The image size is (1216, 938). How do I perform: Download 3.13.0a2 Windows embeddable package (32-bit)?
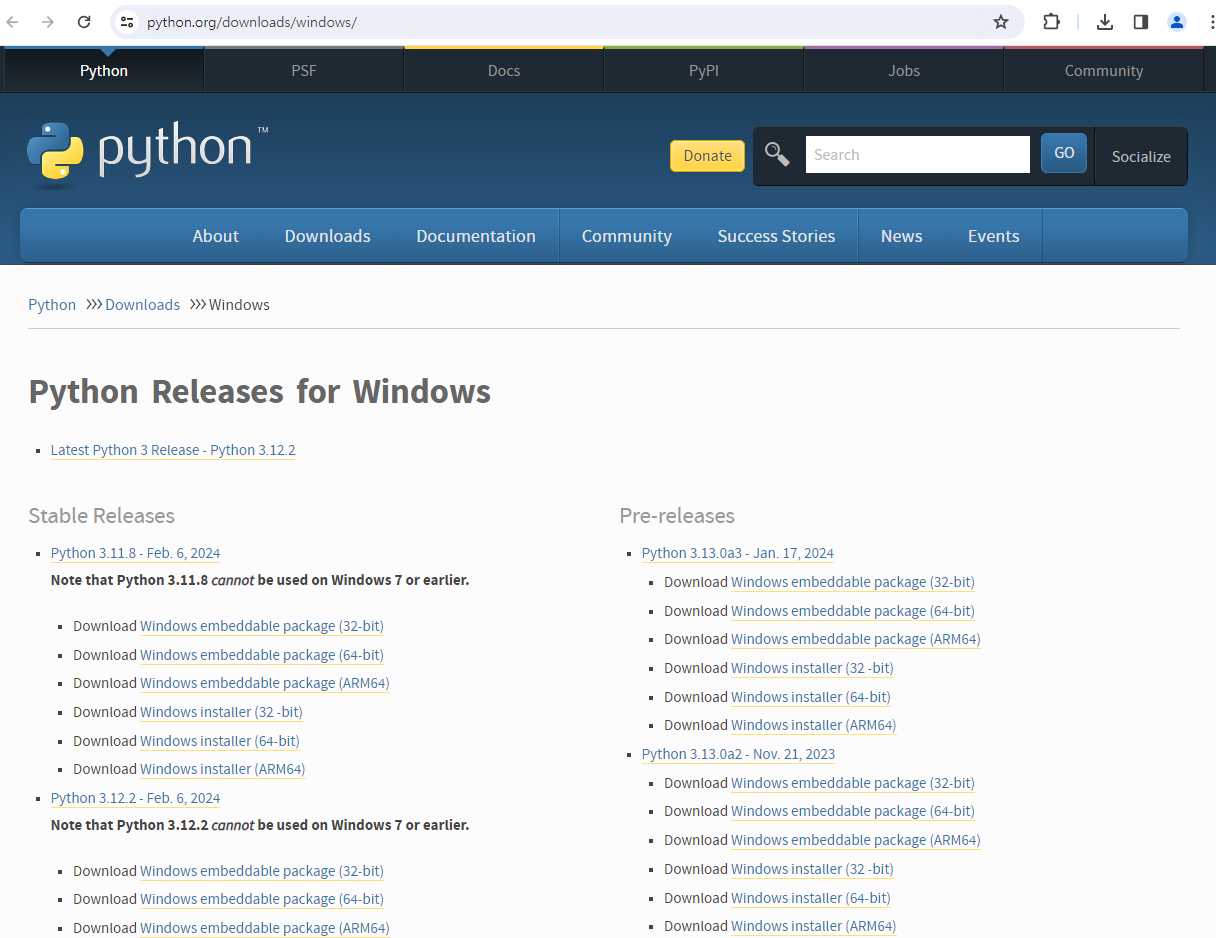[853, 783]
